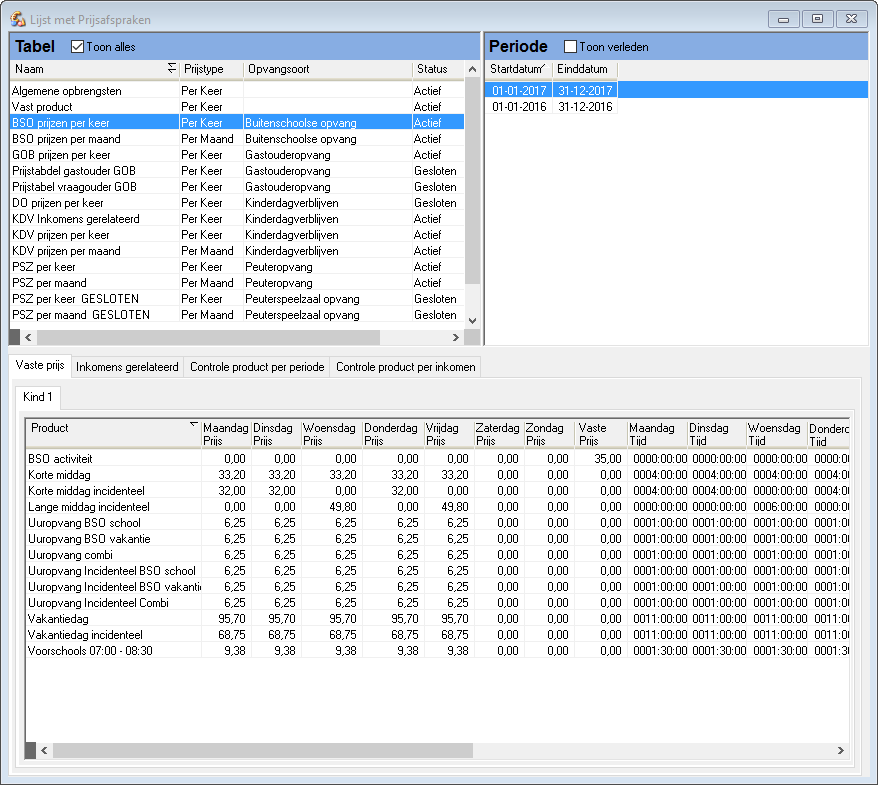Image resolution: width=878 pixels, height=785 pixels.
Task: Click the sort indicator in Naam column header
Action: [171, 69]
